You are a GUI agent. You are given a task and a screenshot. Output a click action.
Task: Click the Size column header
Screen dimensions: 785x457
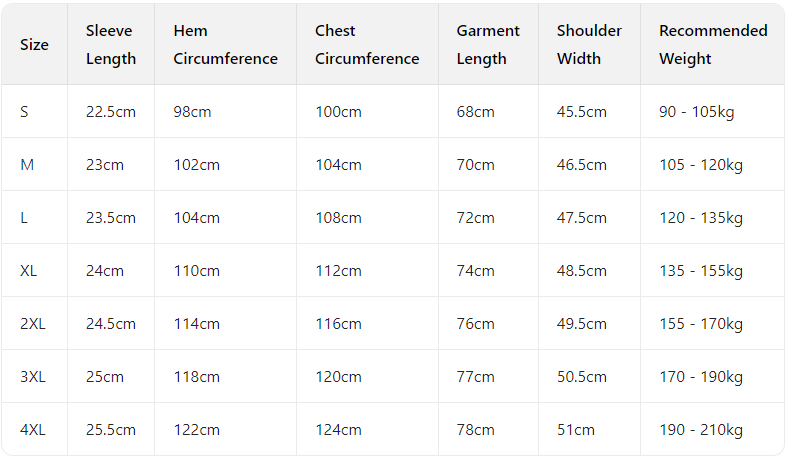(34, 45)
